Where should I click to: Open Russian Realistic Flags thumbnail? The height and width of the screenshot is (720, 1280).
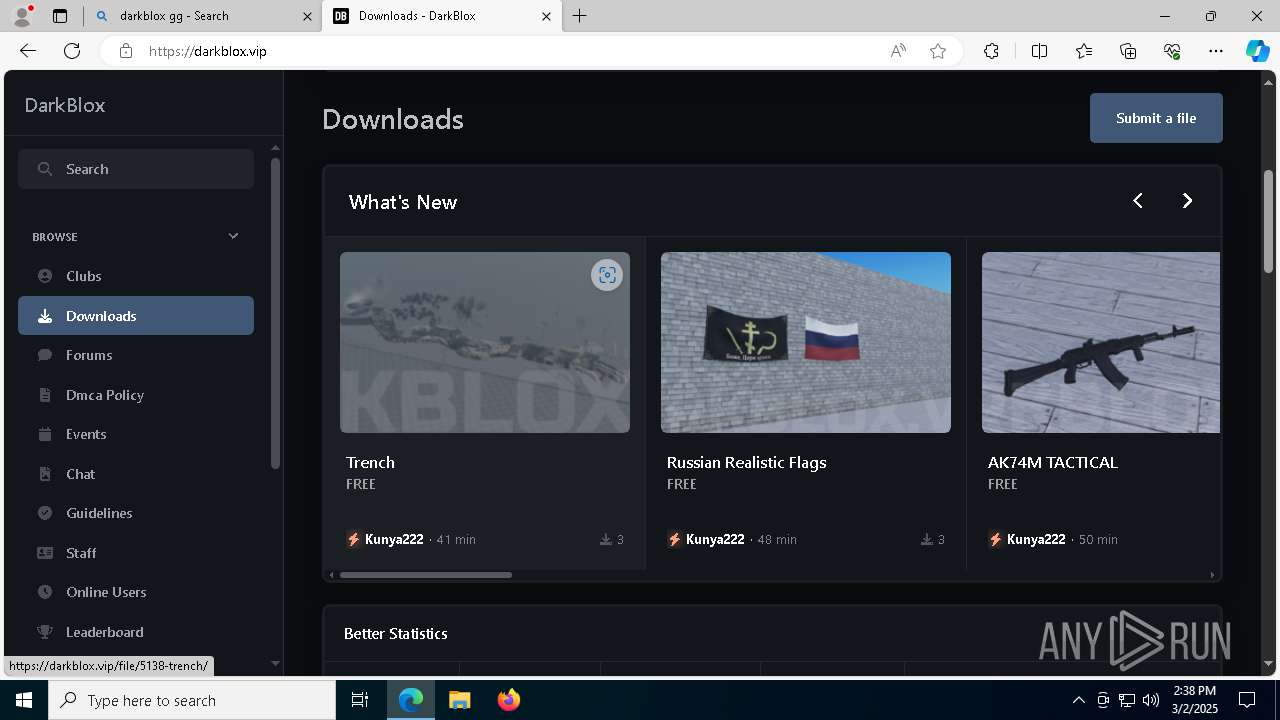click(x=806, y=342)
